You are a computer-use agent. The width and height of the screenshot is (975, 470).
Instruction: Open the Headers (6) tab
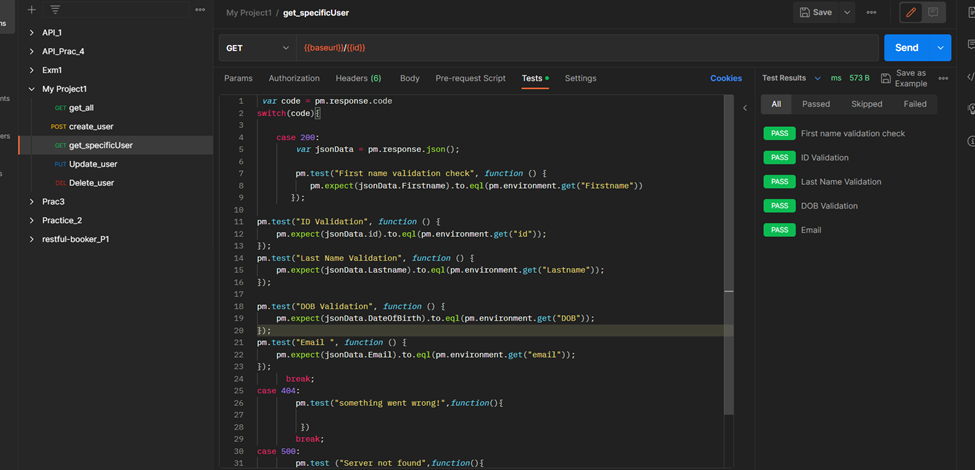click(358, 78)
